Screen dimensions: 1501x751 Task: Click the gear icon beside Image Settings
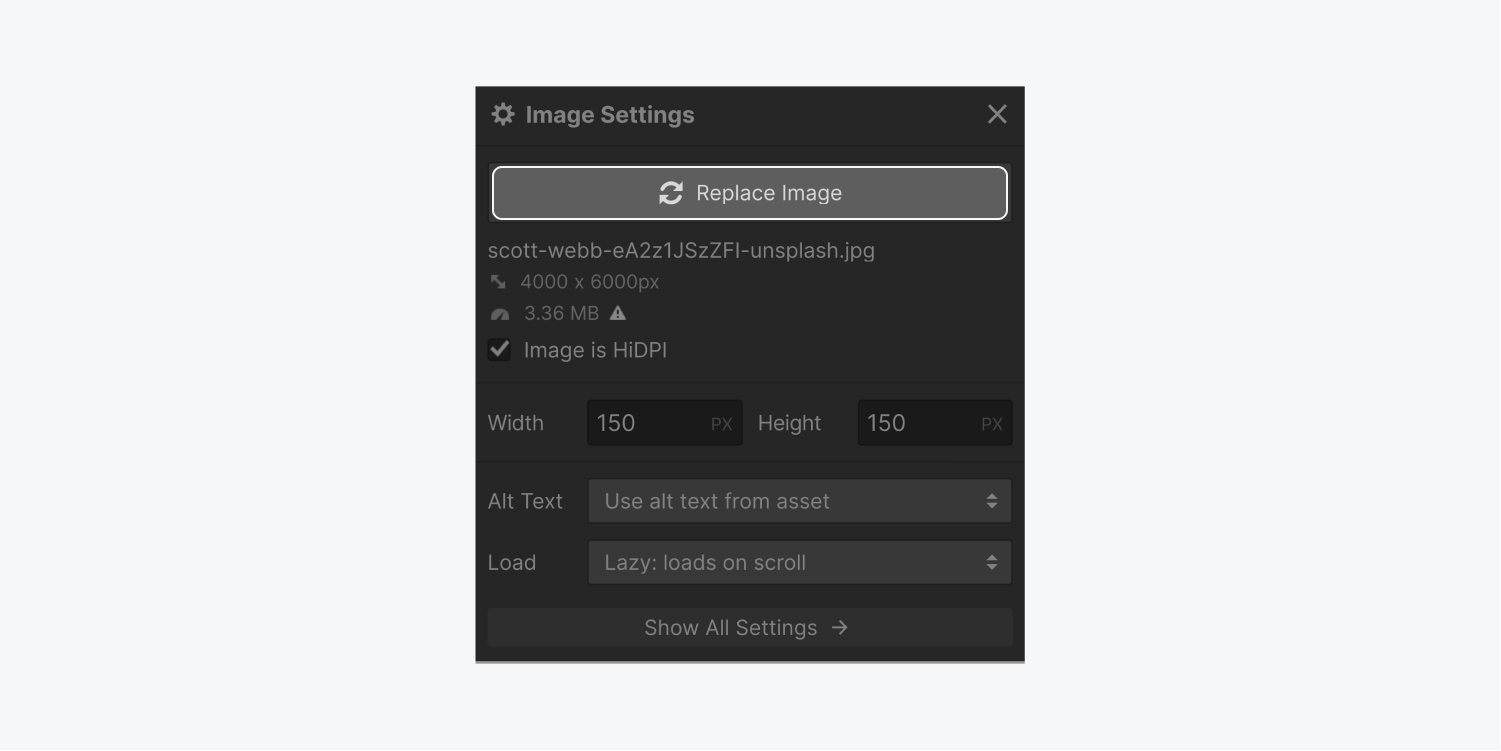[502, 114]
